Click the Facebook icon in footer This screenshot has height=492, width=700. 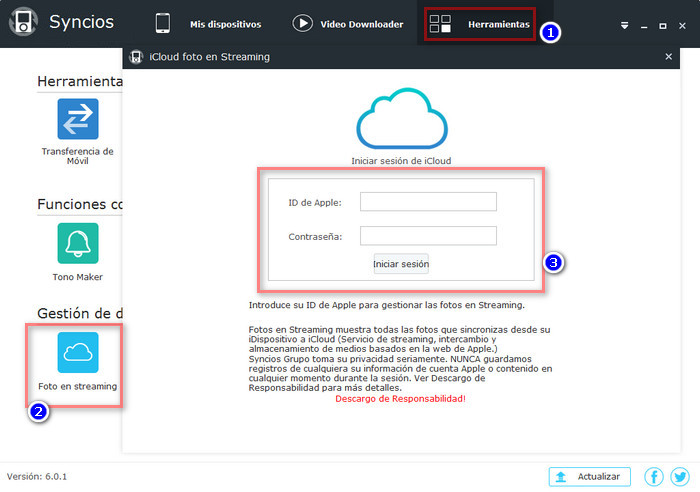pyautogui.click(x=654, y=477)
